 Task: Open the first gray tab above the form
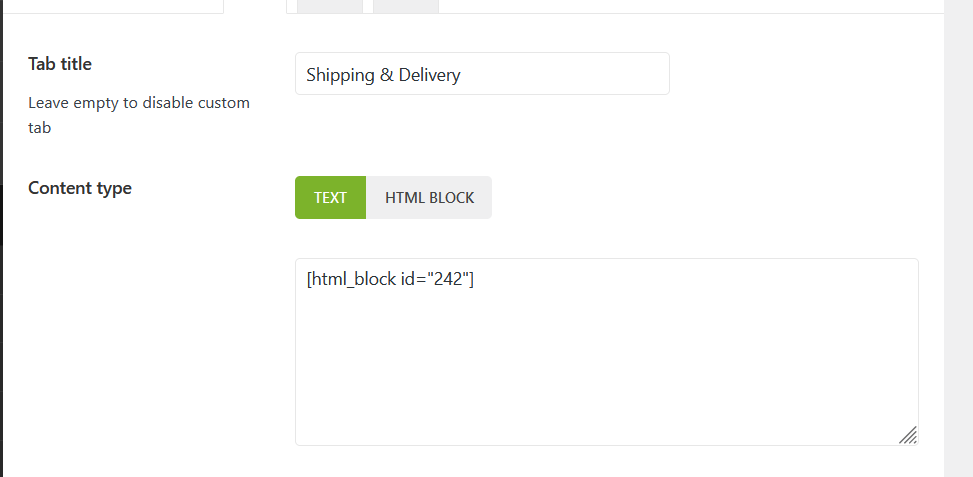click(x=330, y=6)
